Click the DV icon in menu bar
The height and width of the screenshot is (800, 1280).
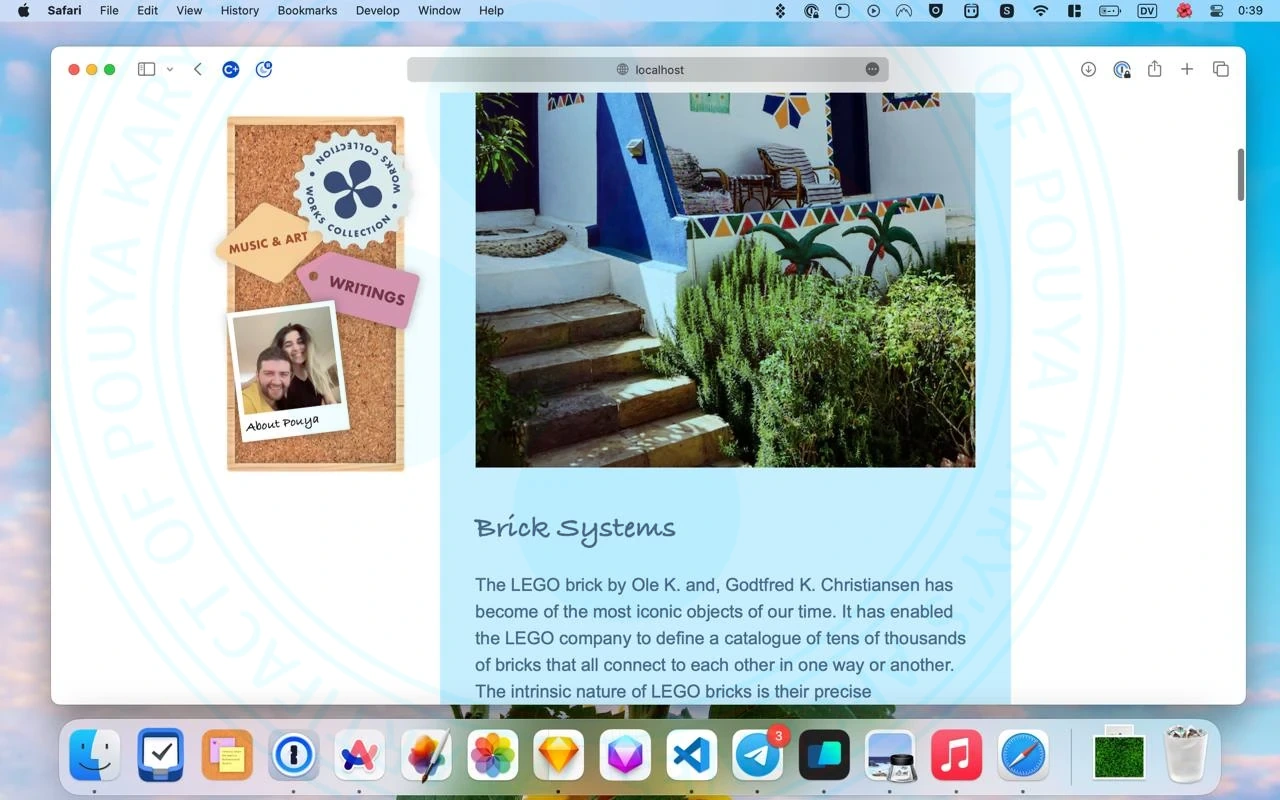click(1147, 10)
